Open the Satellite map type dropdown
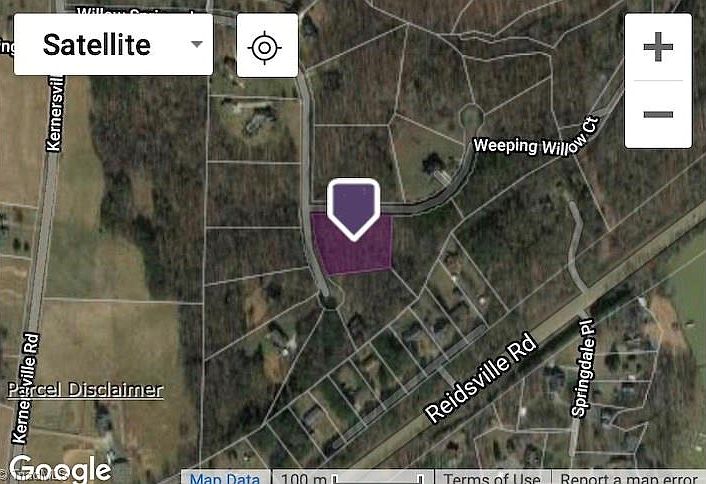Viewport: 706px width, 484px height. [x=113, y=44]
